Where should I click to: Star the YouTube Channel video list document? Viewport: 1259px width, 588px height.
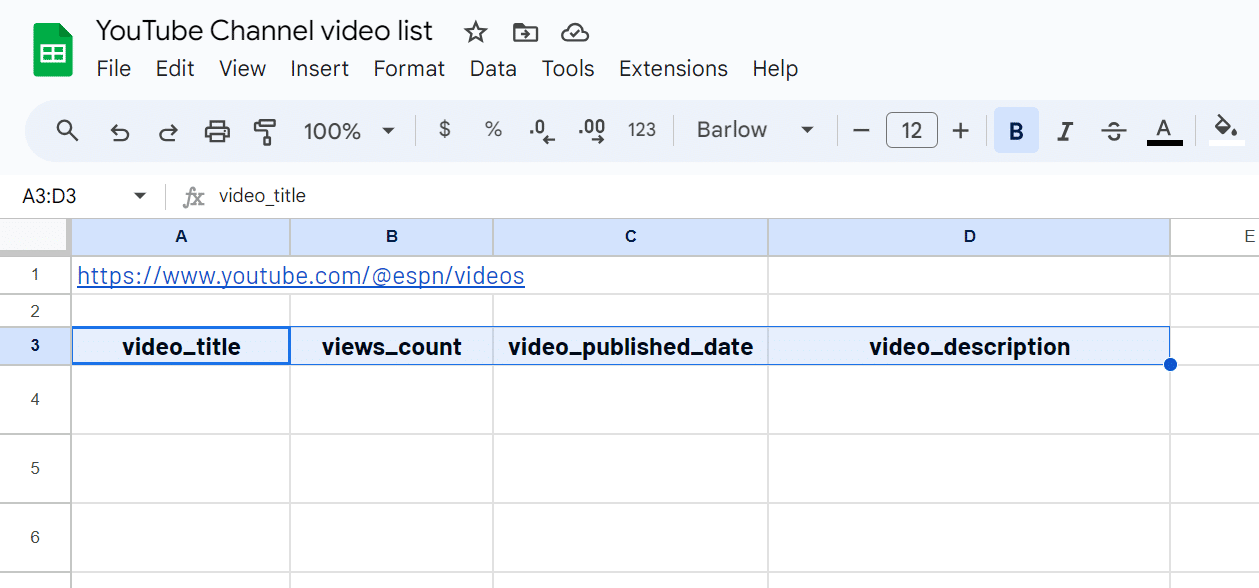(x=476, y=33)
